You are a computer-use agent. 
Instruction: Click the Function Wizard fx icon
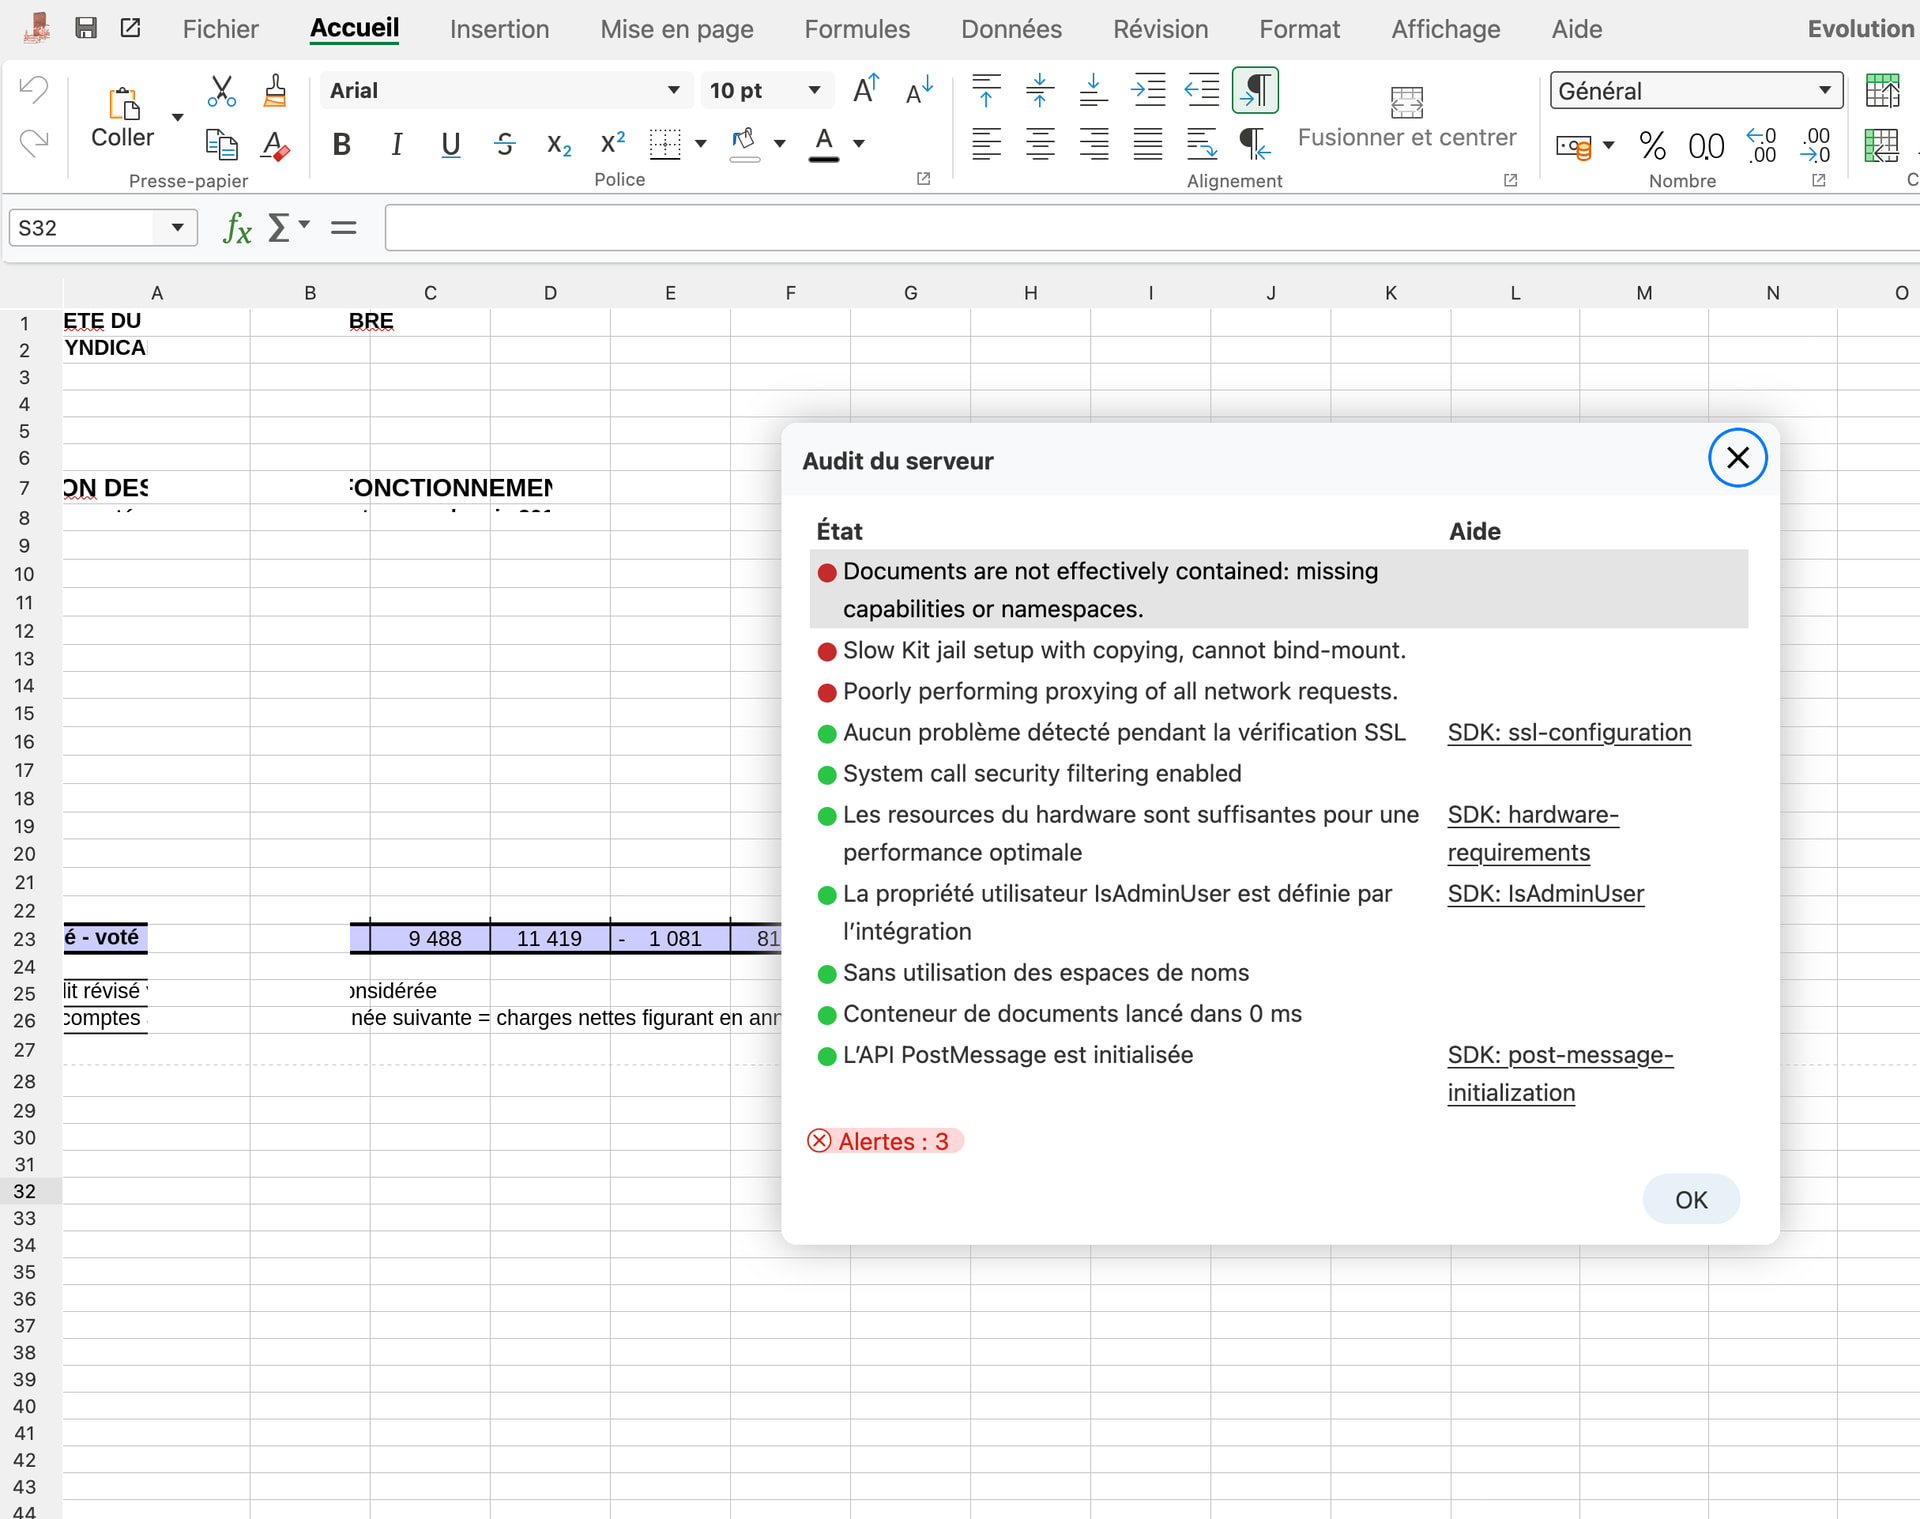[x=237, y=228]
